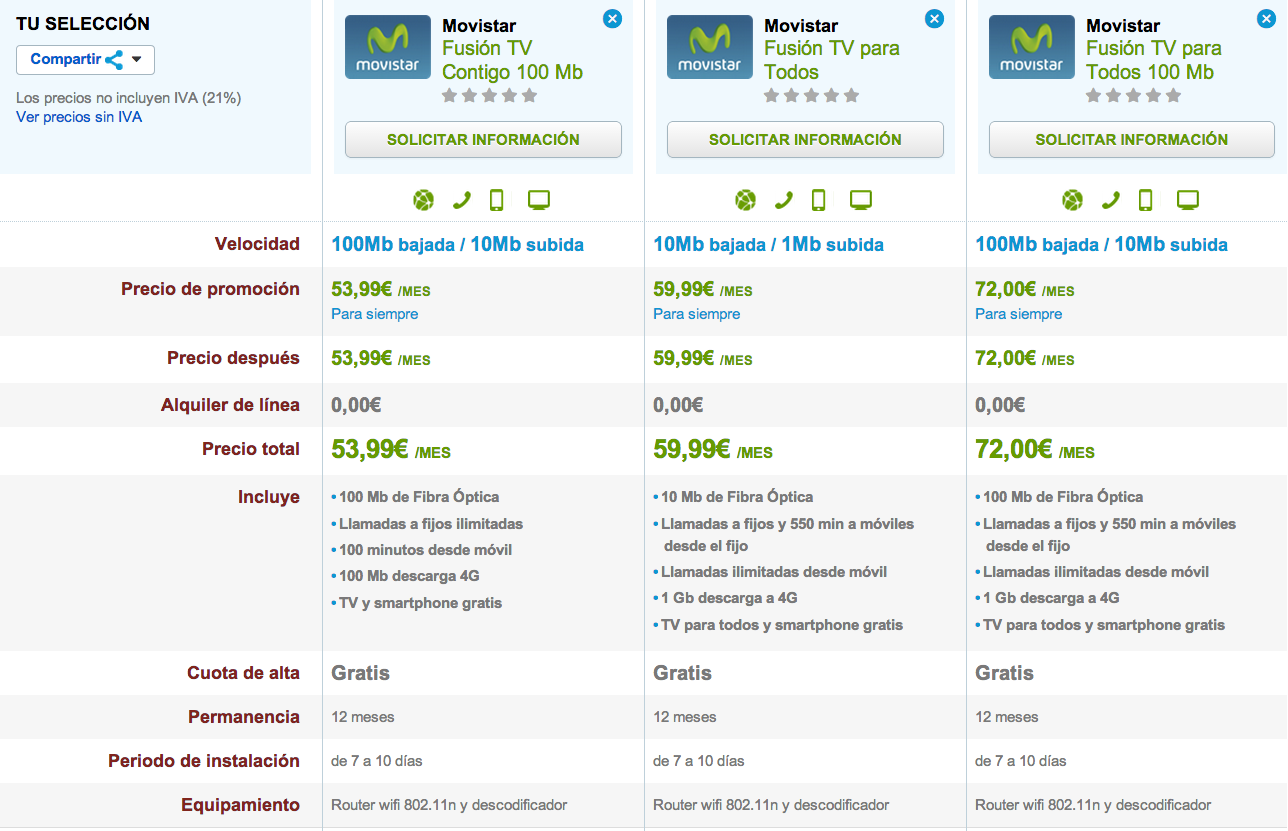Remove Fusión TV para Todos (10Mb) from selection

click(934, 18)
